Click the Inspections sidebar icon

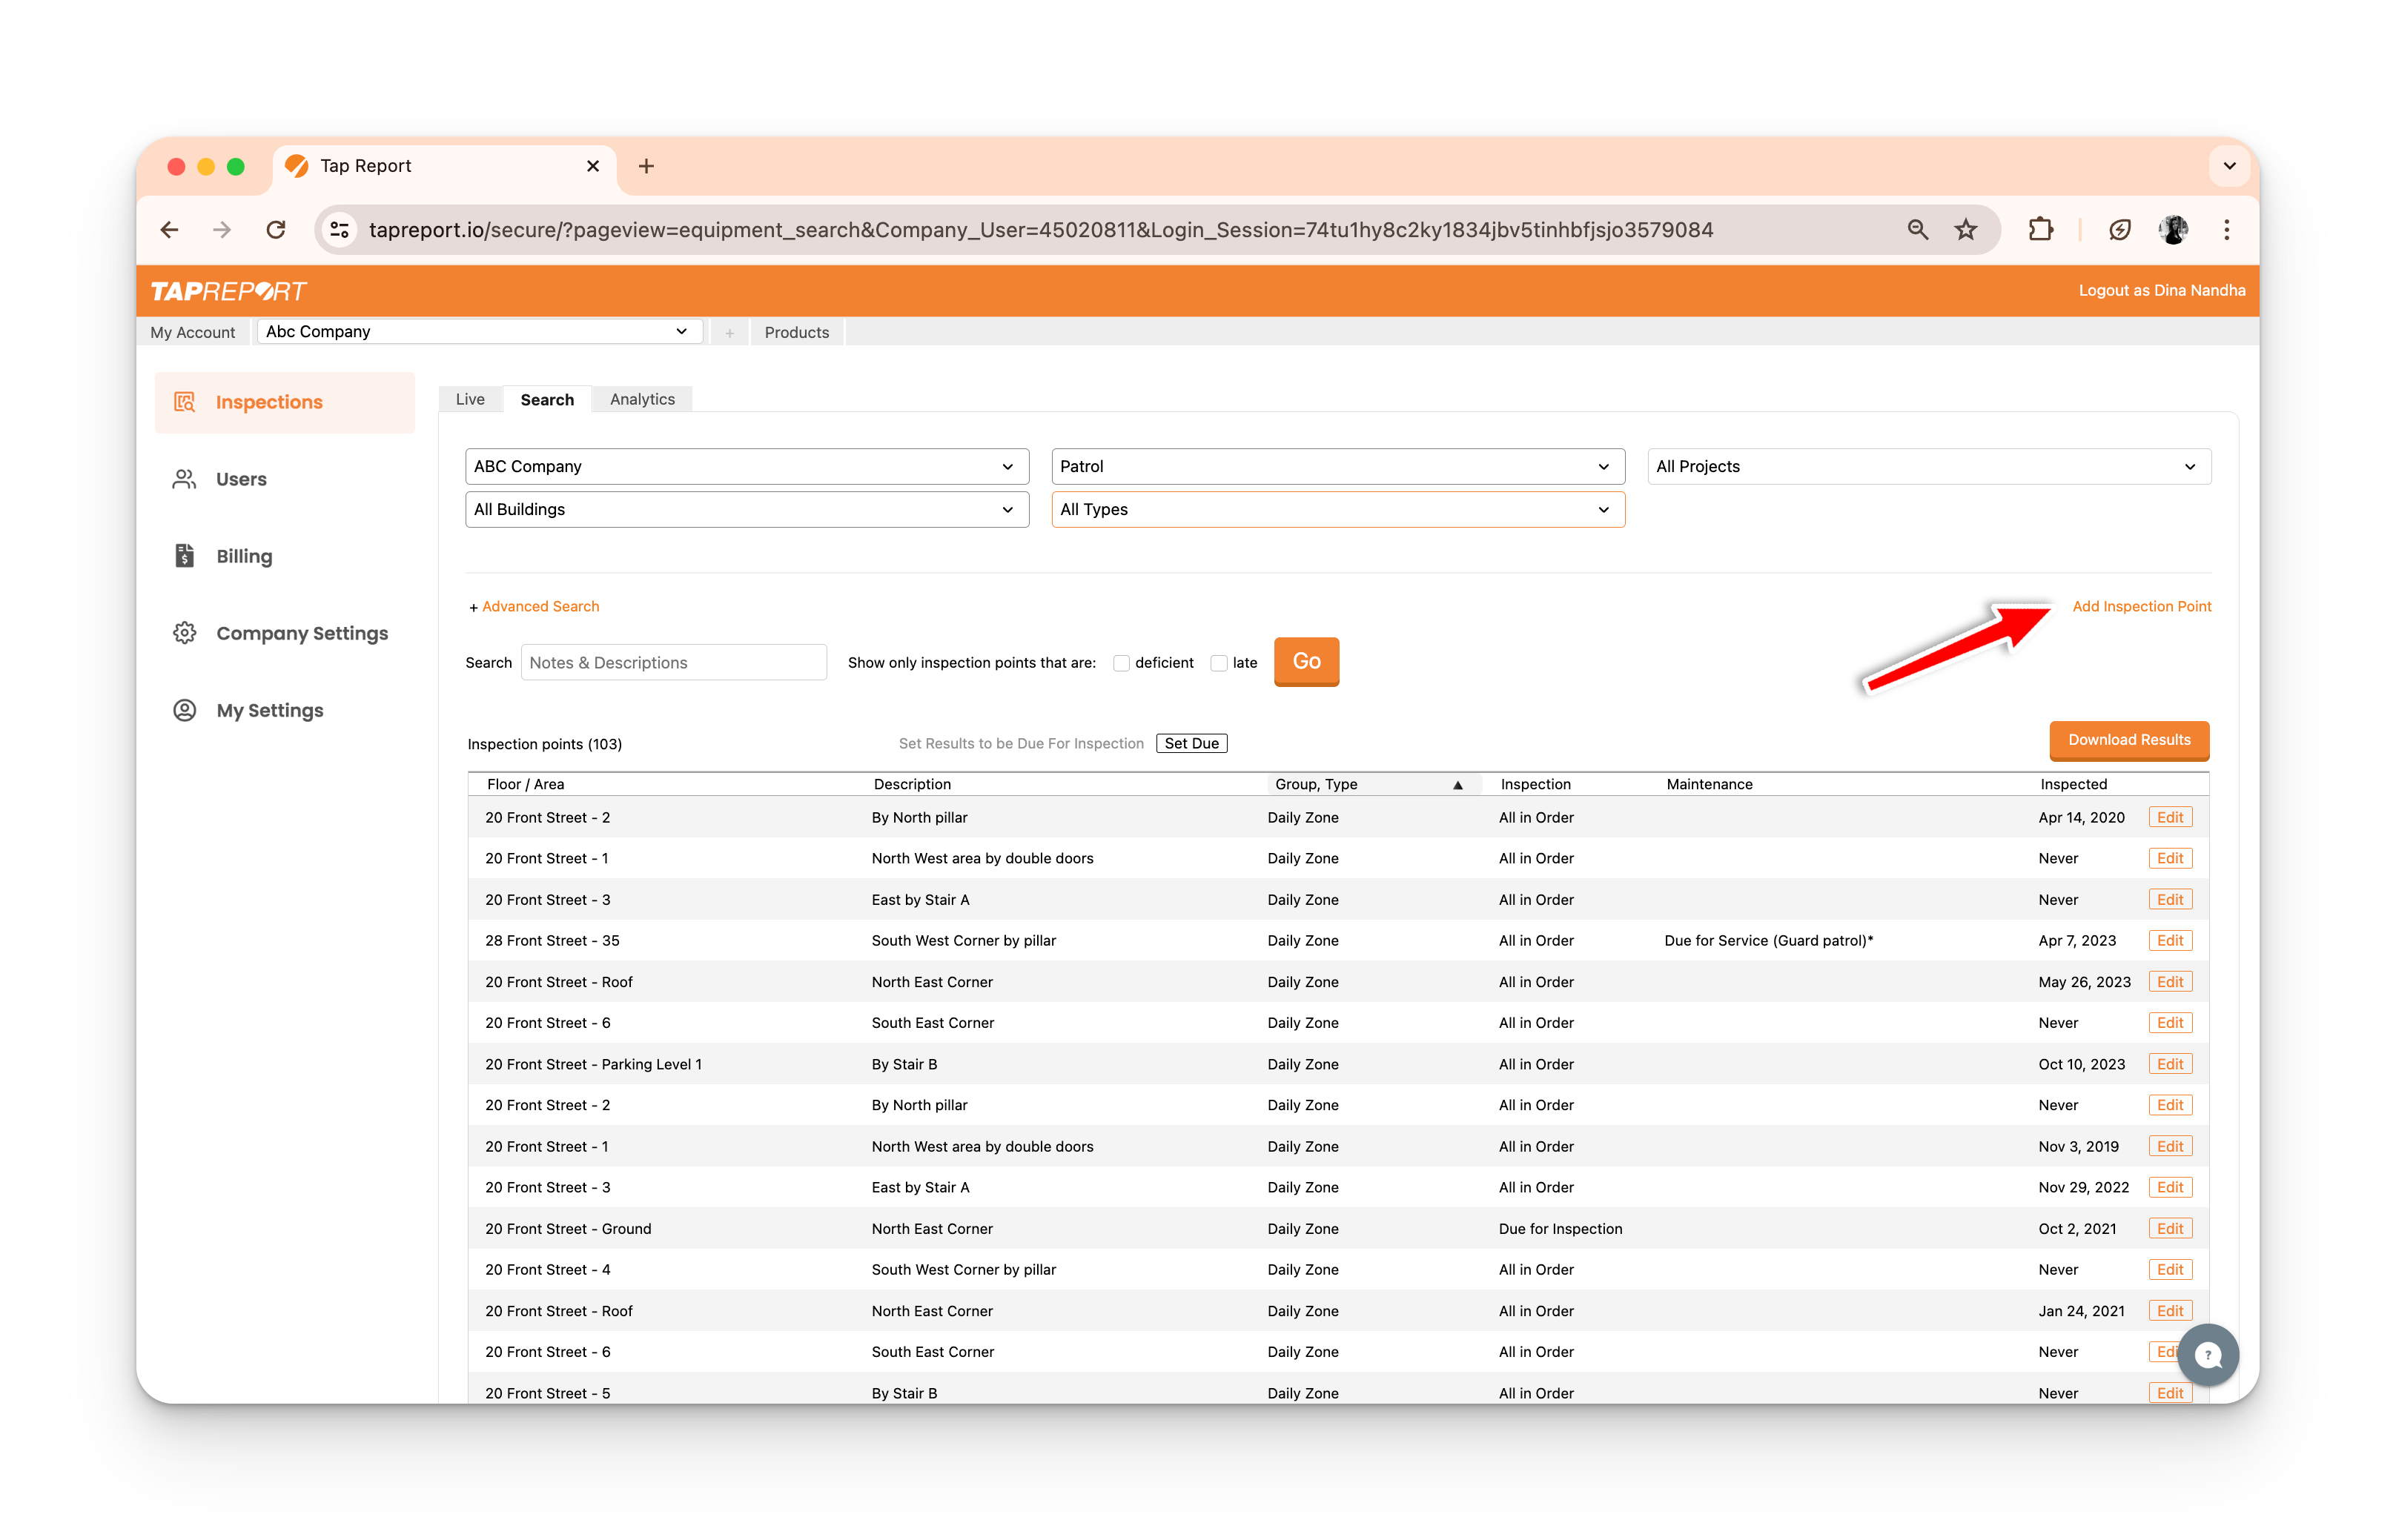185,402
